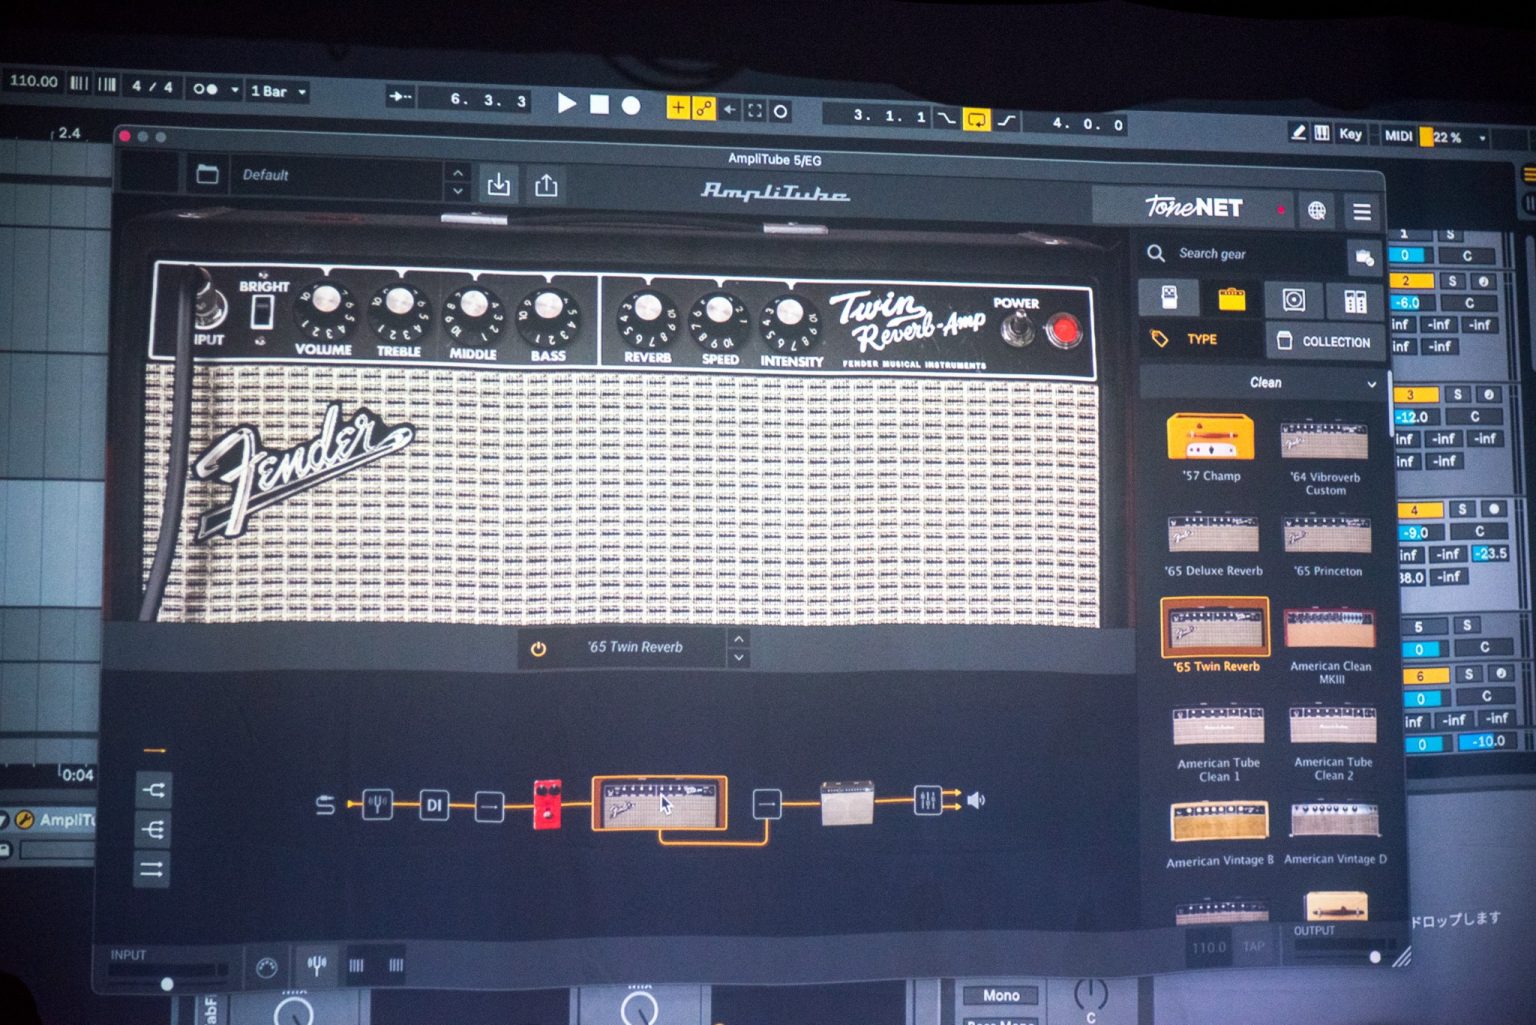Toggle Ableton automation arm button

tap(704, 108)
